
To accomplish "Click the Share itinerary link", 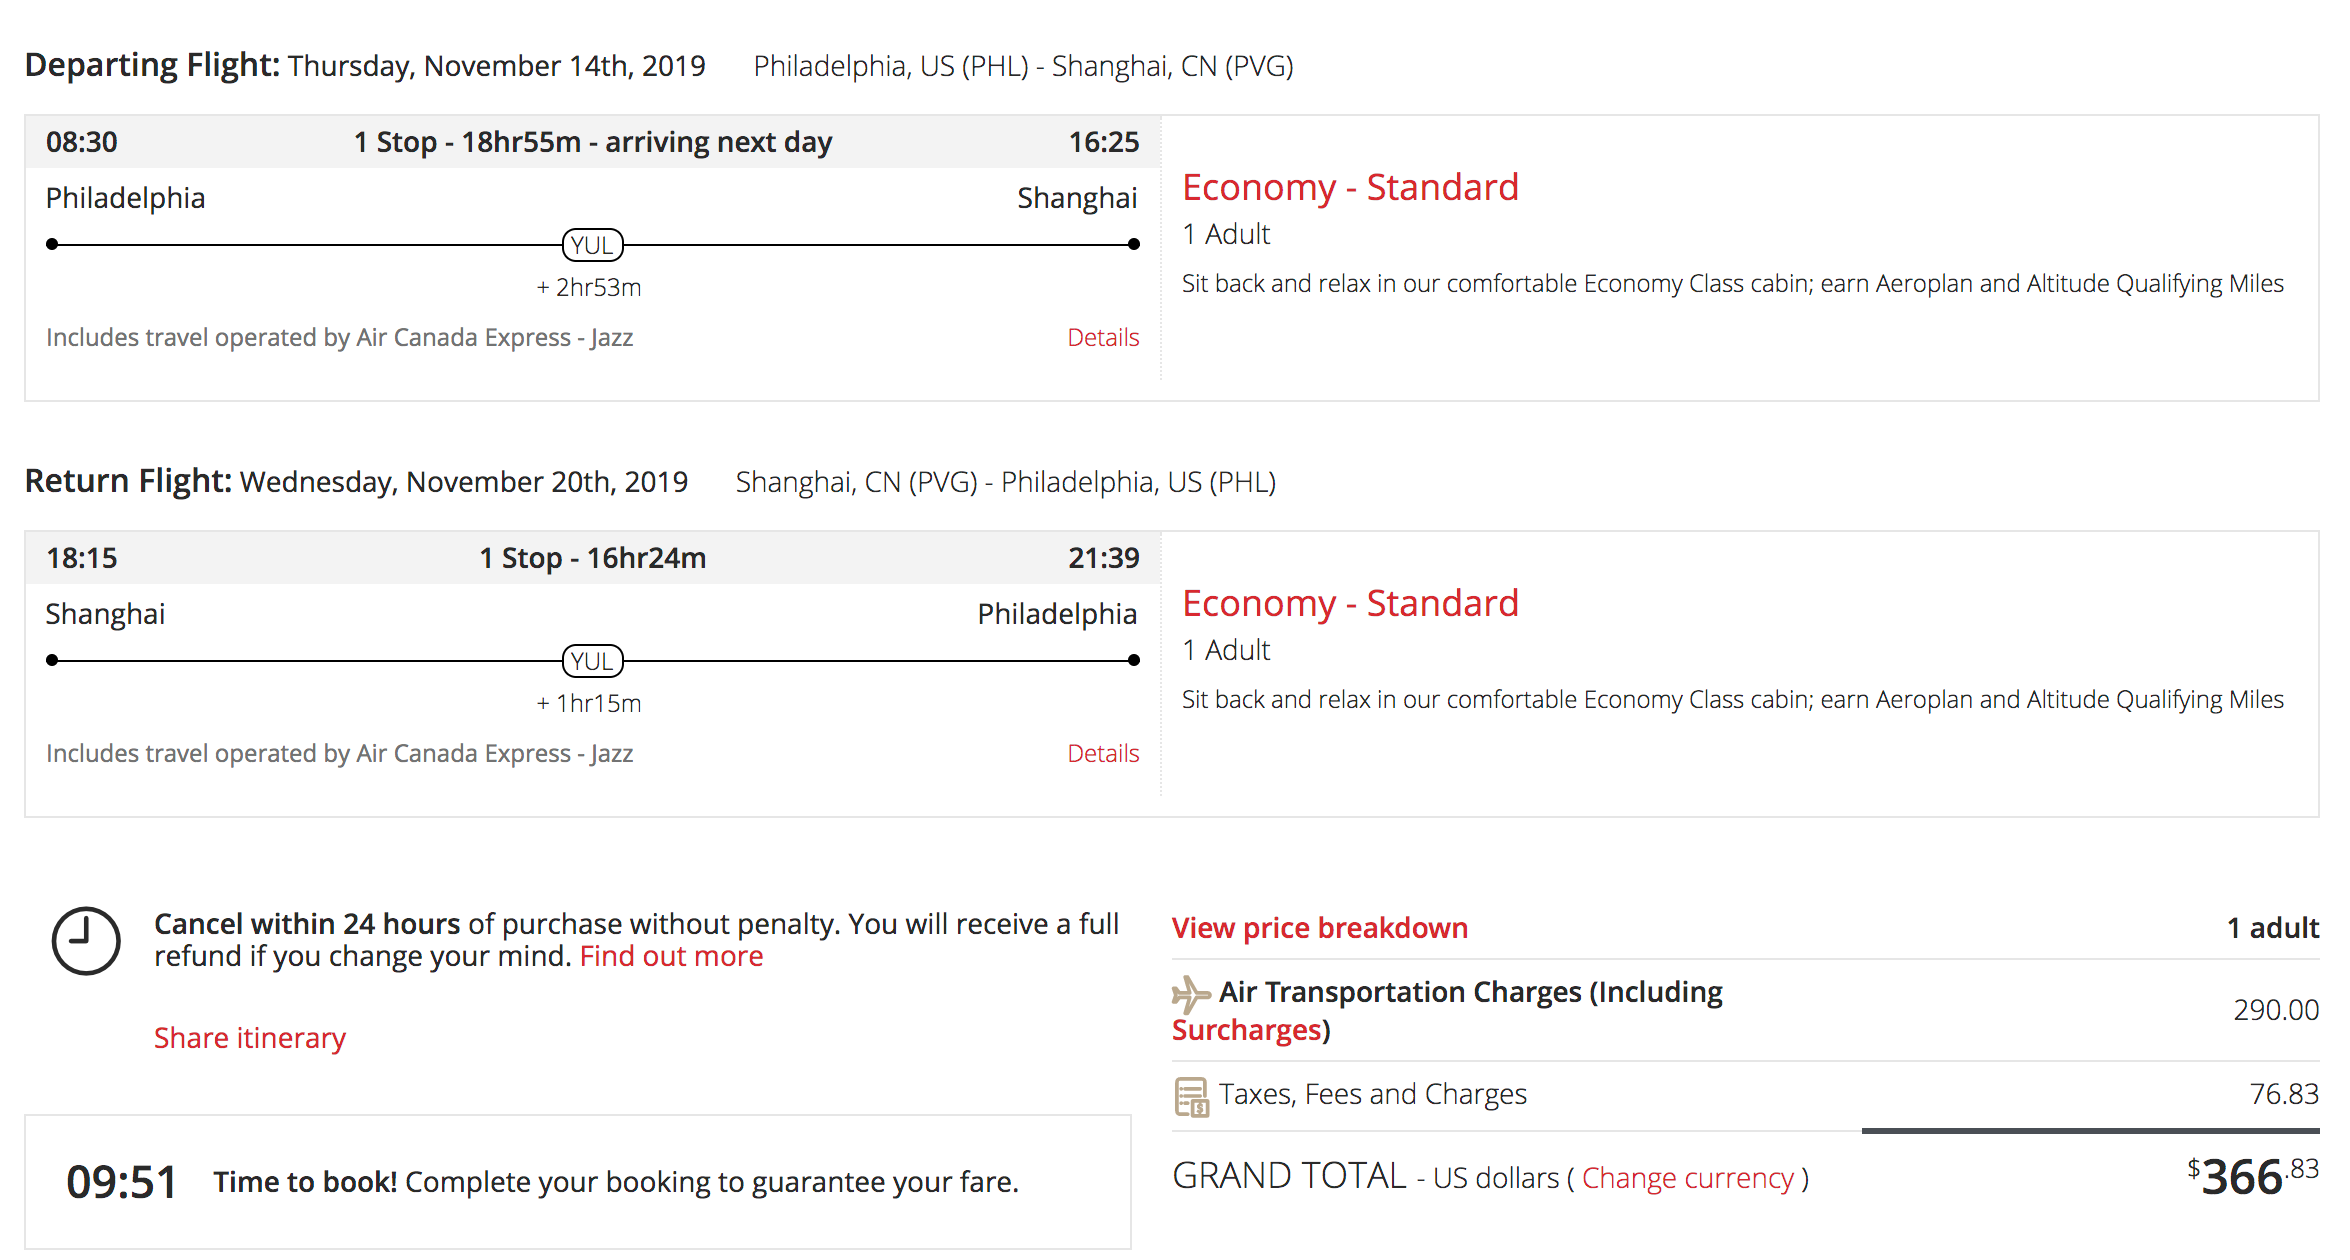I will tap(250, 1038).
